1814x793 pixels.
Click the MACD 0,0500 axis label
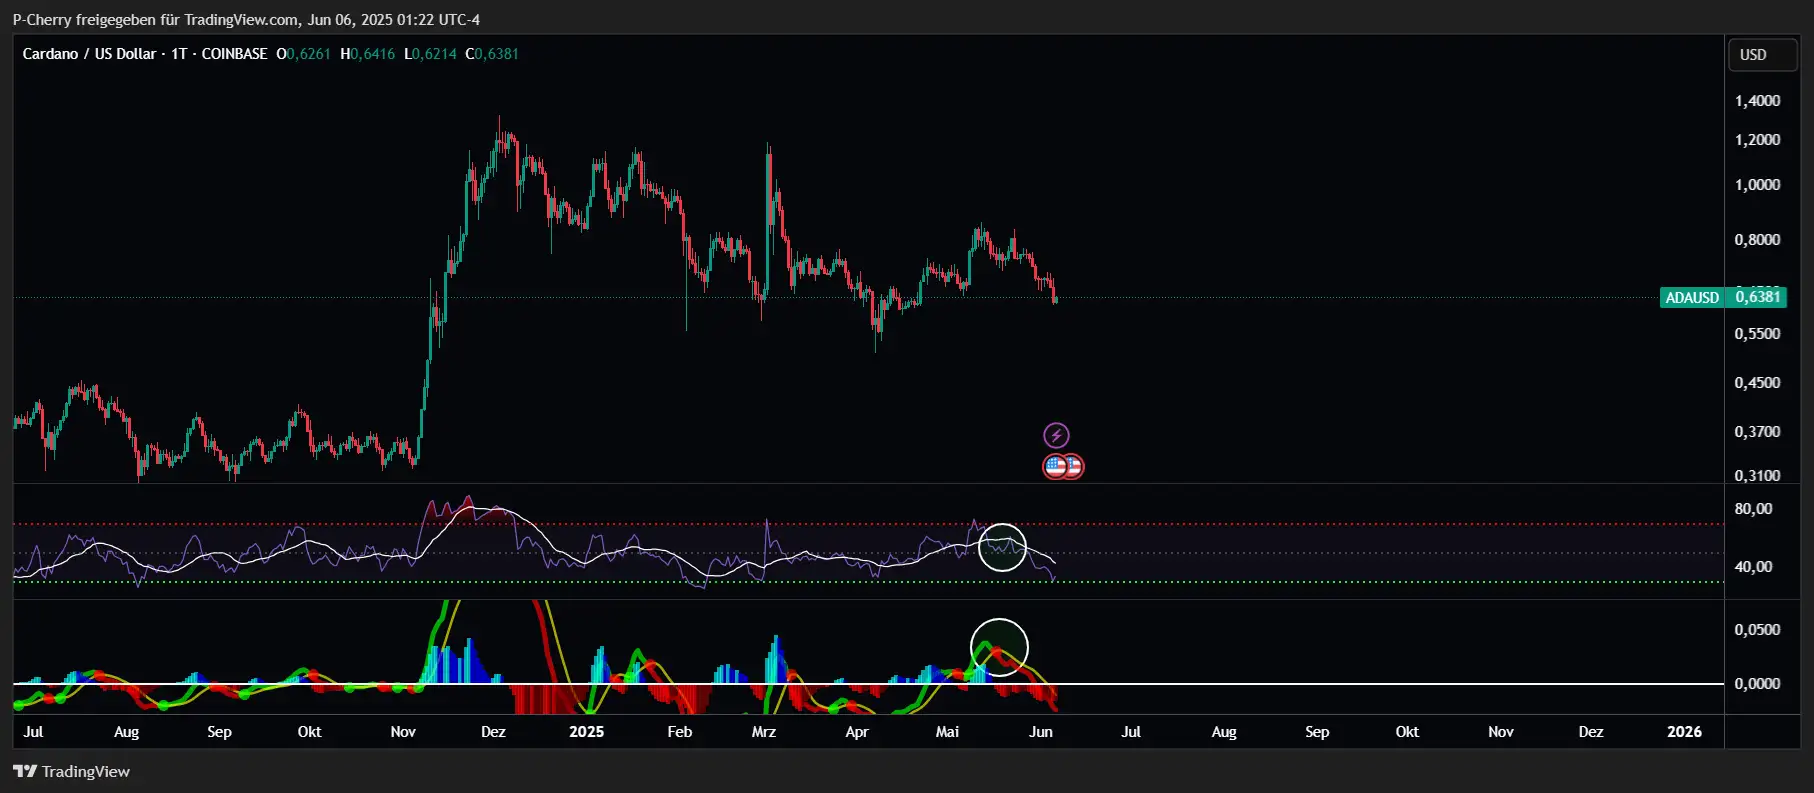tap(1757, 630)
